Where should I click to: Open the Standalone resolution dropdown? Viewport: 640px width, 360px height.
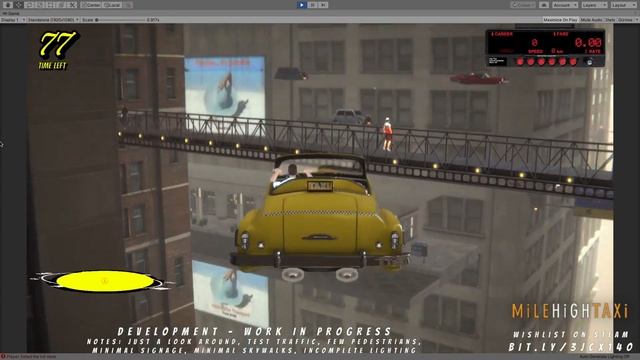click(x=53, y=20)
